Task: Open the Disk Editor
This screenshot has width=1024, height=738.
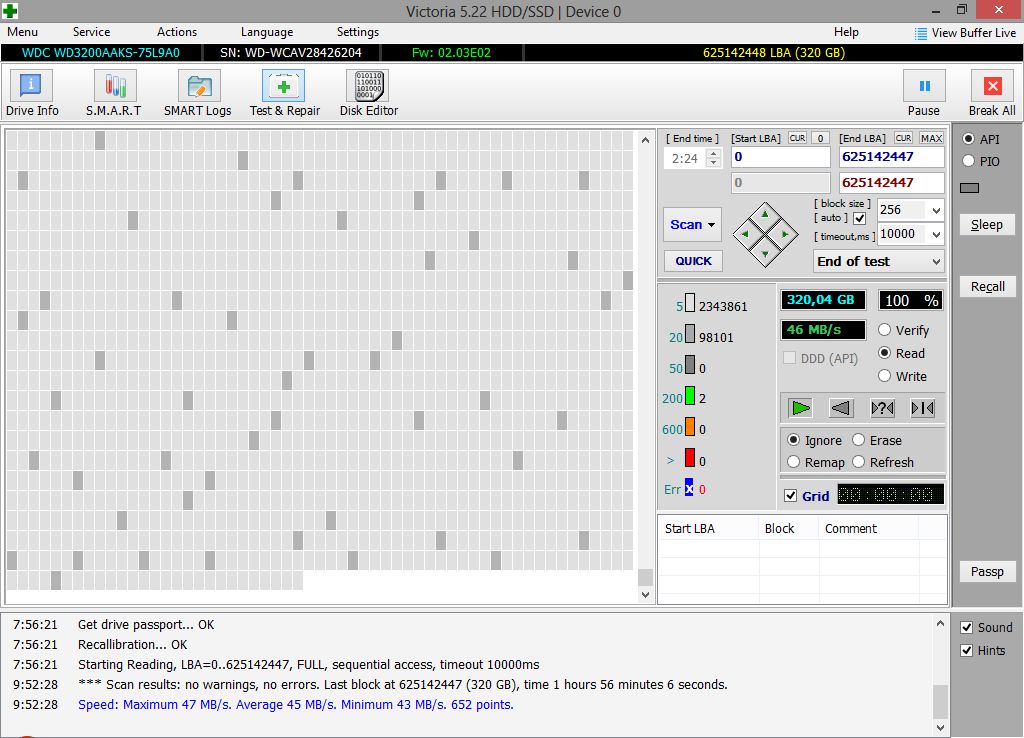Action: click(369, 94)
